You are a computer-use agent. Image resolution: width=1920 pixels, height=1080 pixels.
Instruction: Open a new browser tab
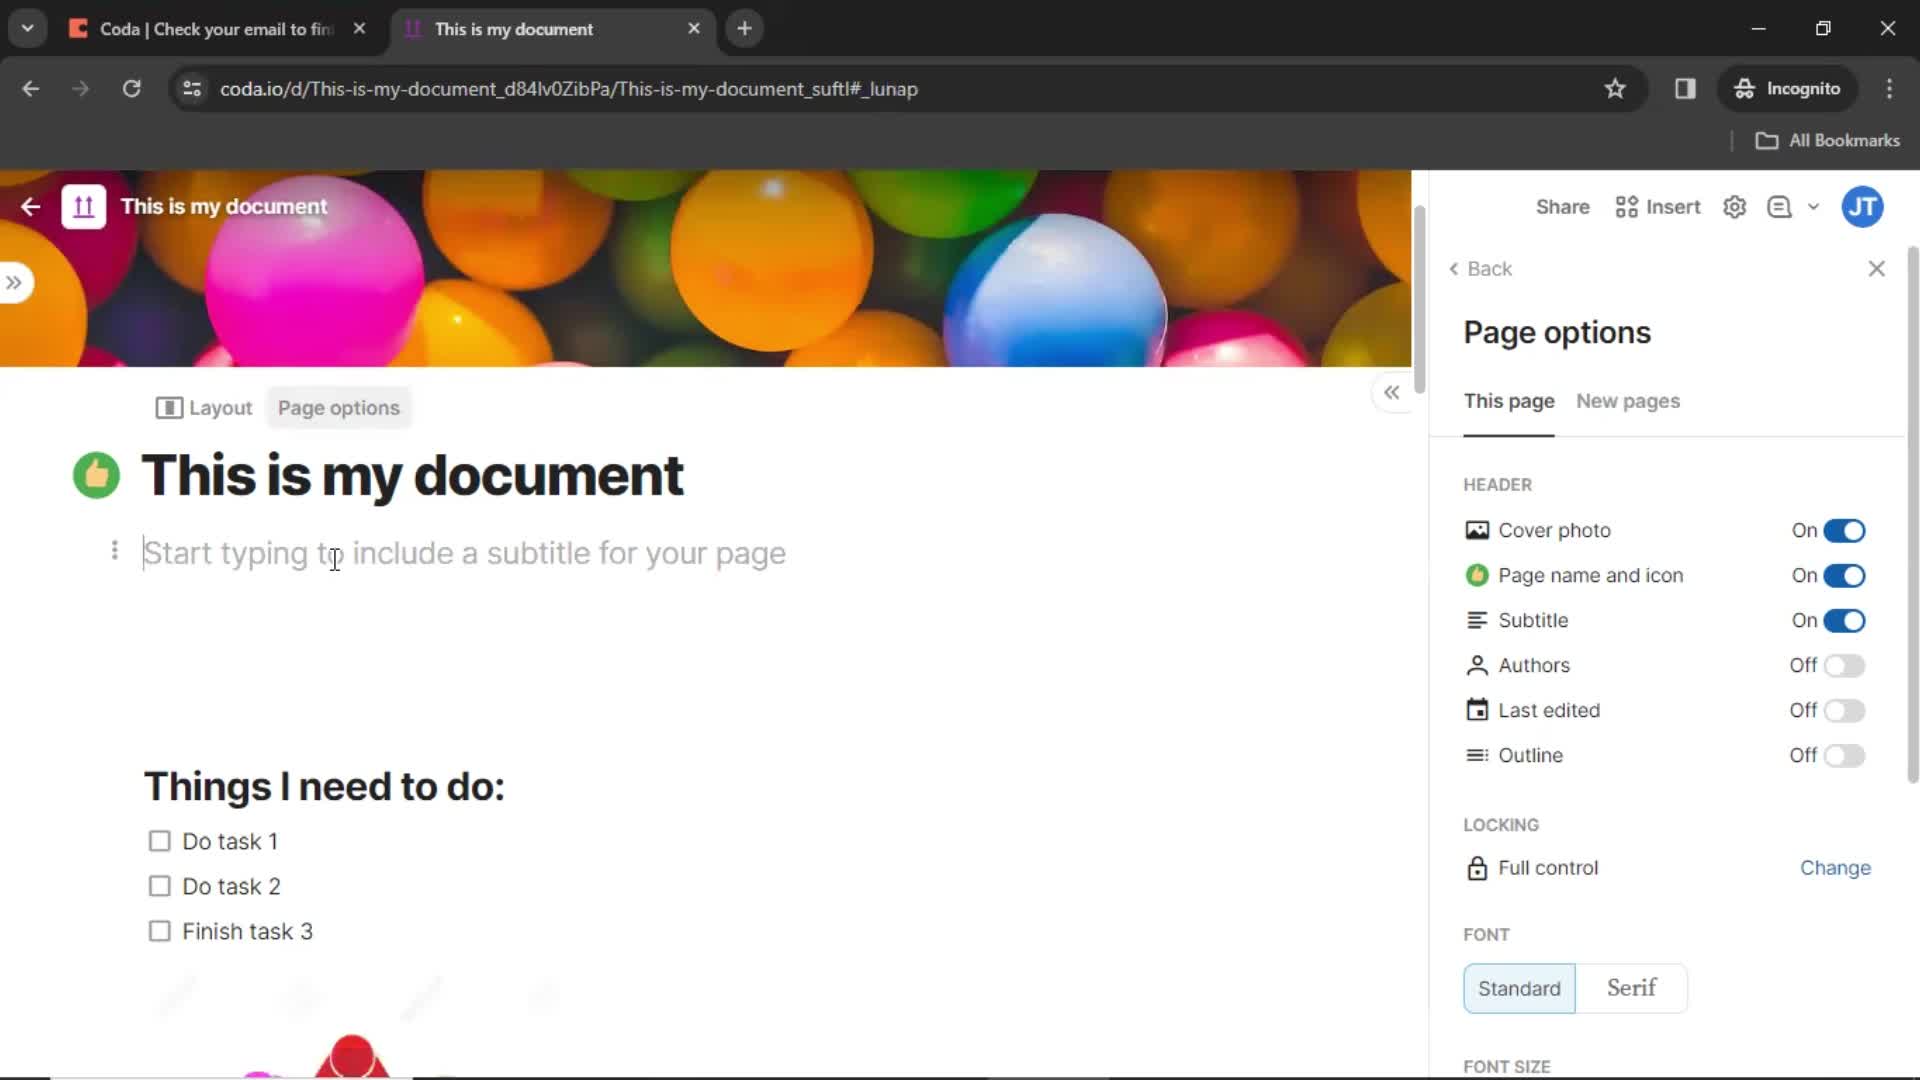pos(744,29)
